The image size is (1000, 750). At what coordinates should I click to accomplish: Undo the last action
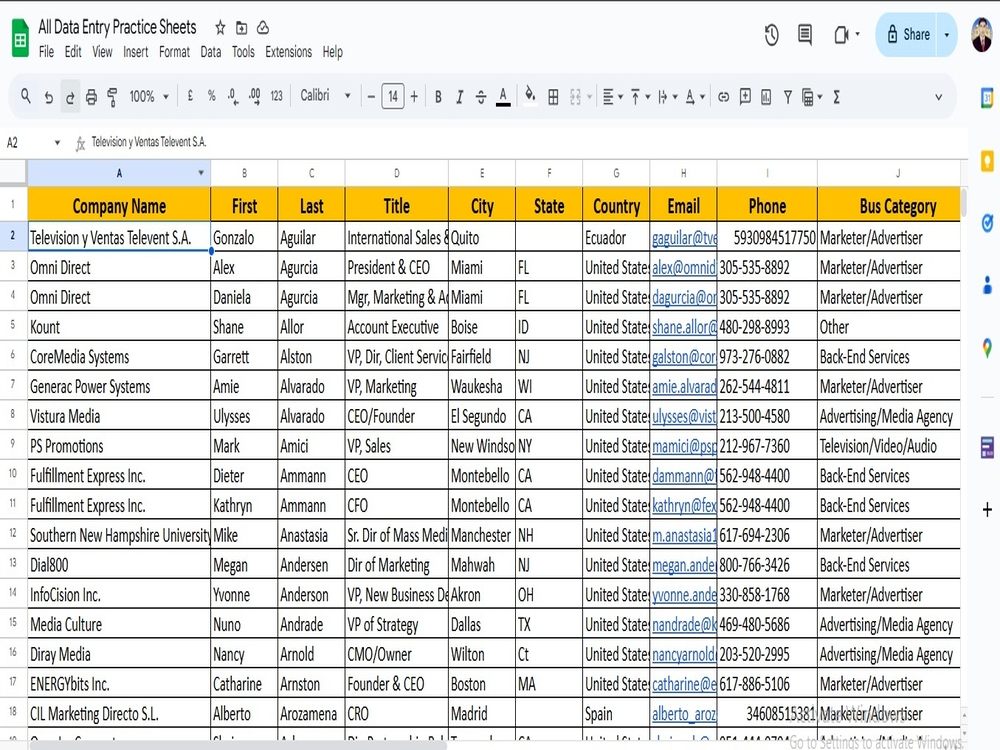(x=48, y=97)
